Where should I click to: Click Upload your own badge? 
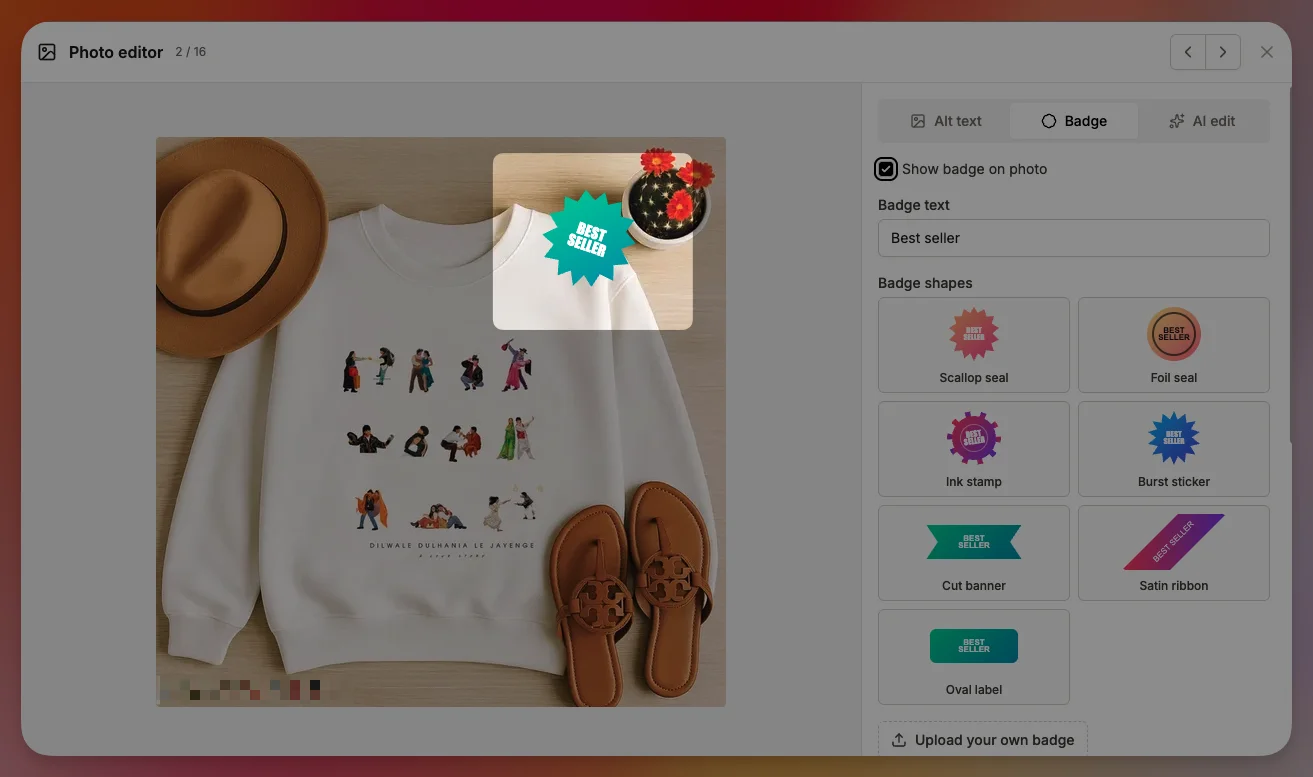pos(983,740)
